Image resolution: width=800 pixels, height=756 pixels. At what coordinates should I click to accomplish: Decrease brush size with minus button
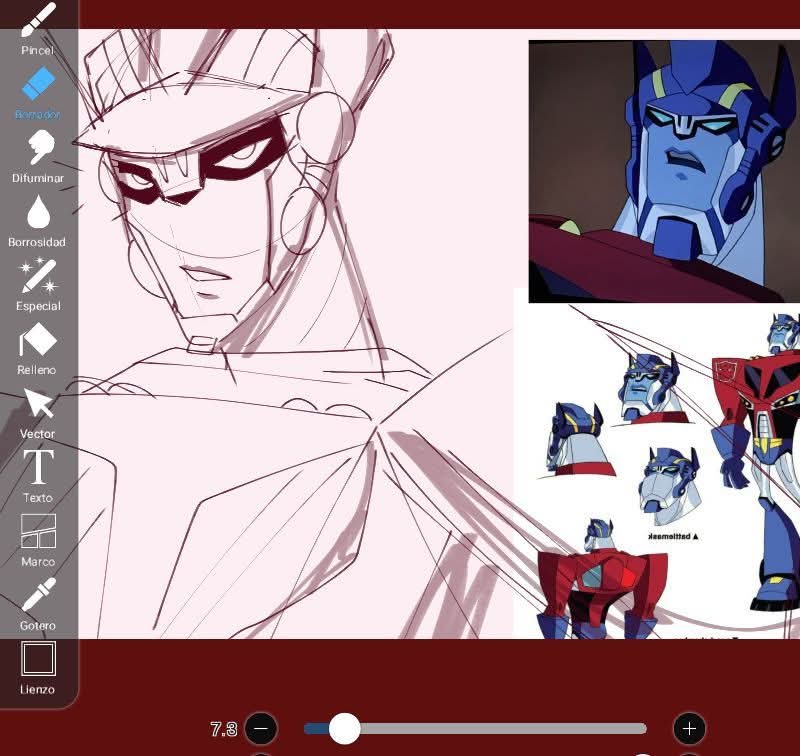tap(261, 728)
